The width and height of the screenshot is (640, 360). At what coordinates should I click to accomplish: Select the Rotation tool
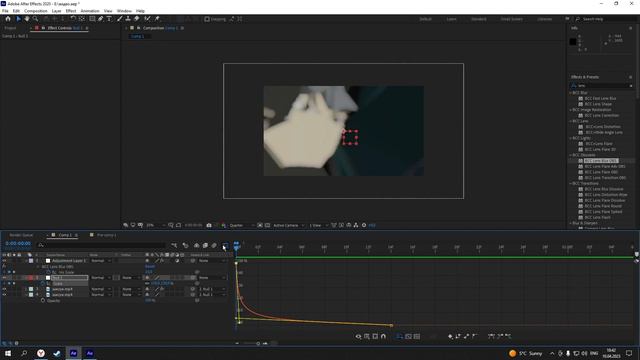click(73, 19)
